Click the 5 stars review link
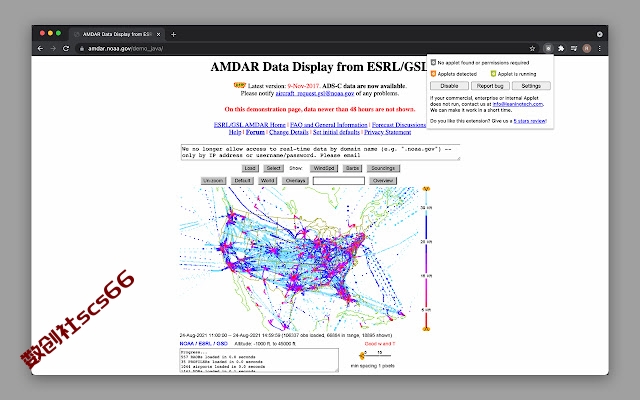Screen dimensions: 640x400 [529, 121]
